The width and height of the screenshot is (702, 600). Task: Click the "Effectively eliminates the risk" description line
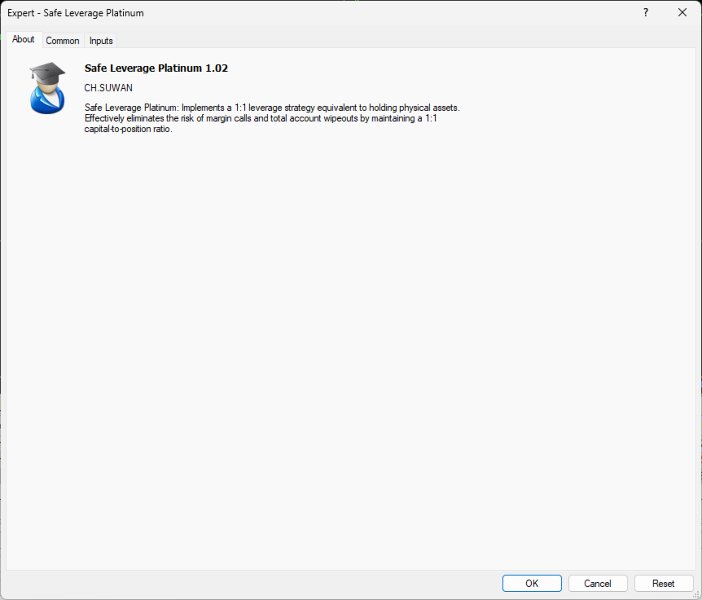tap(261, 118)
